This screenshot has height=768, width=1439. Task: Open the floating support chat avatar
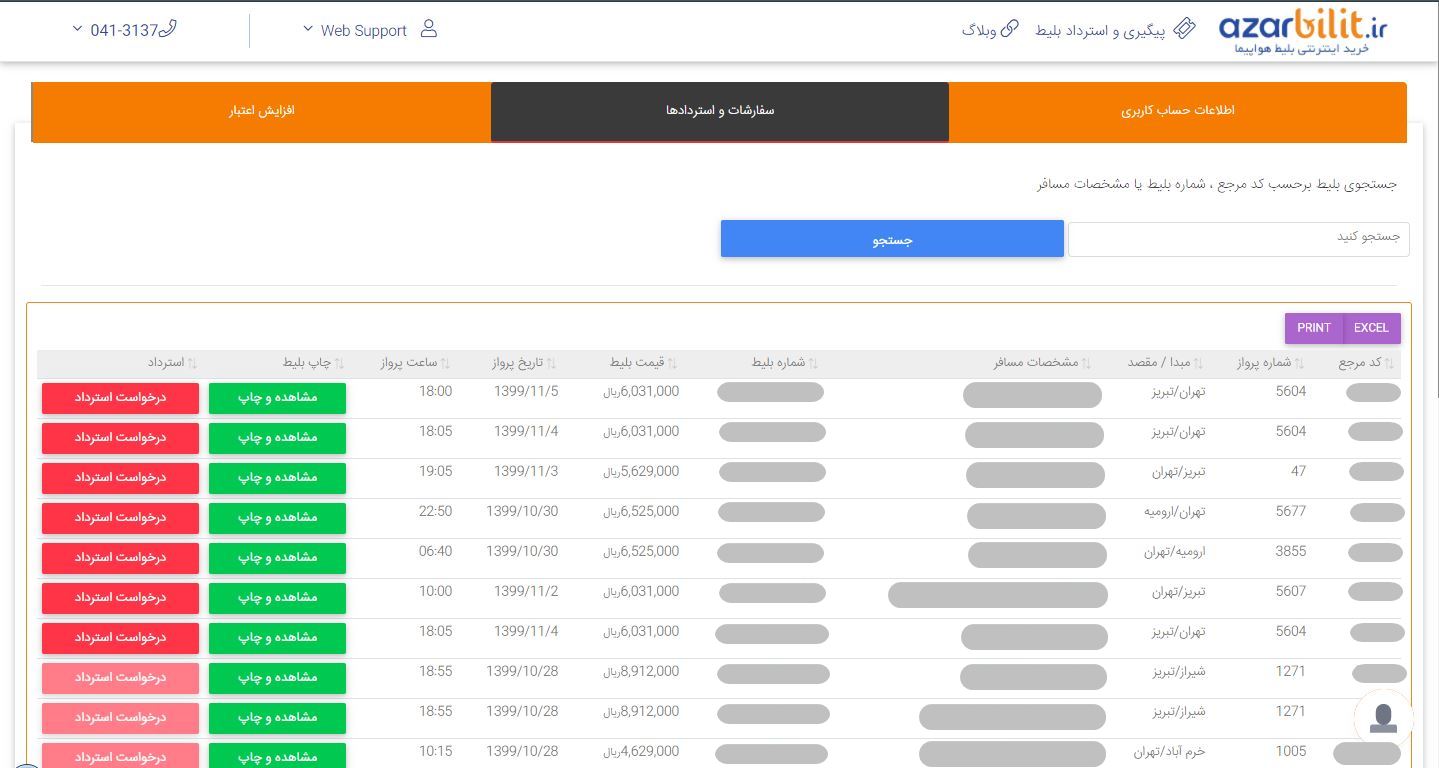click(1384, 718)
